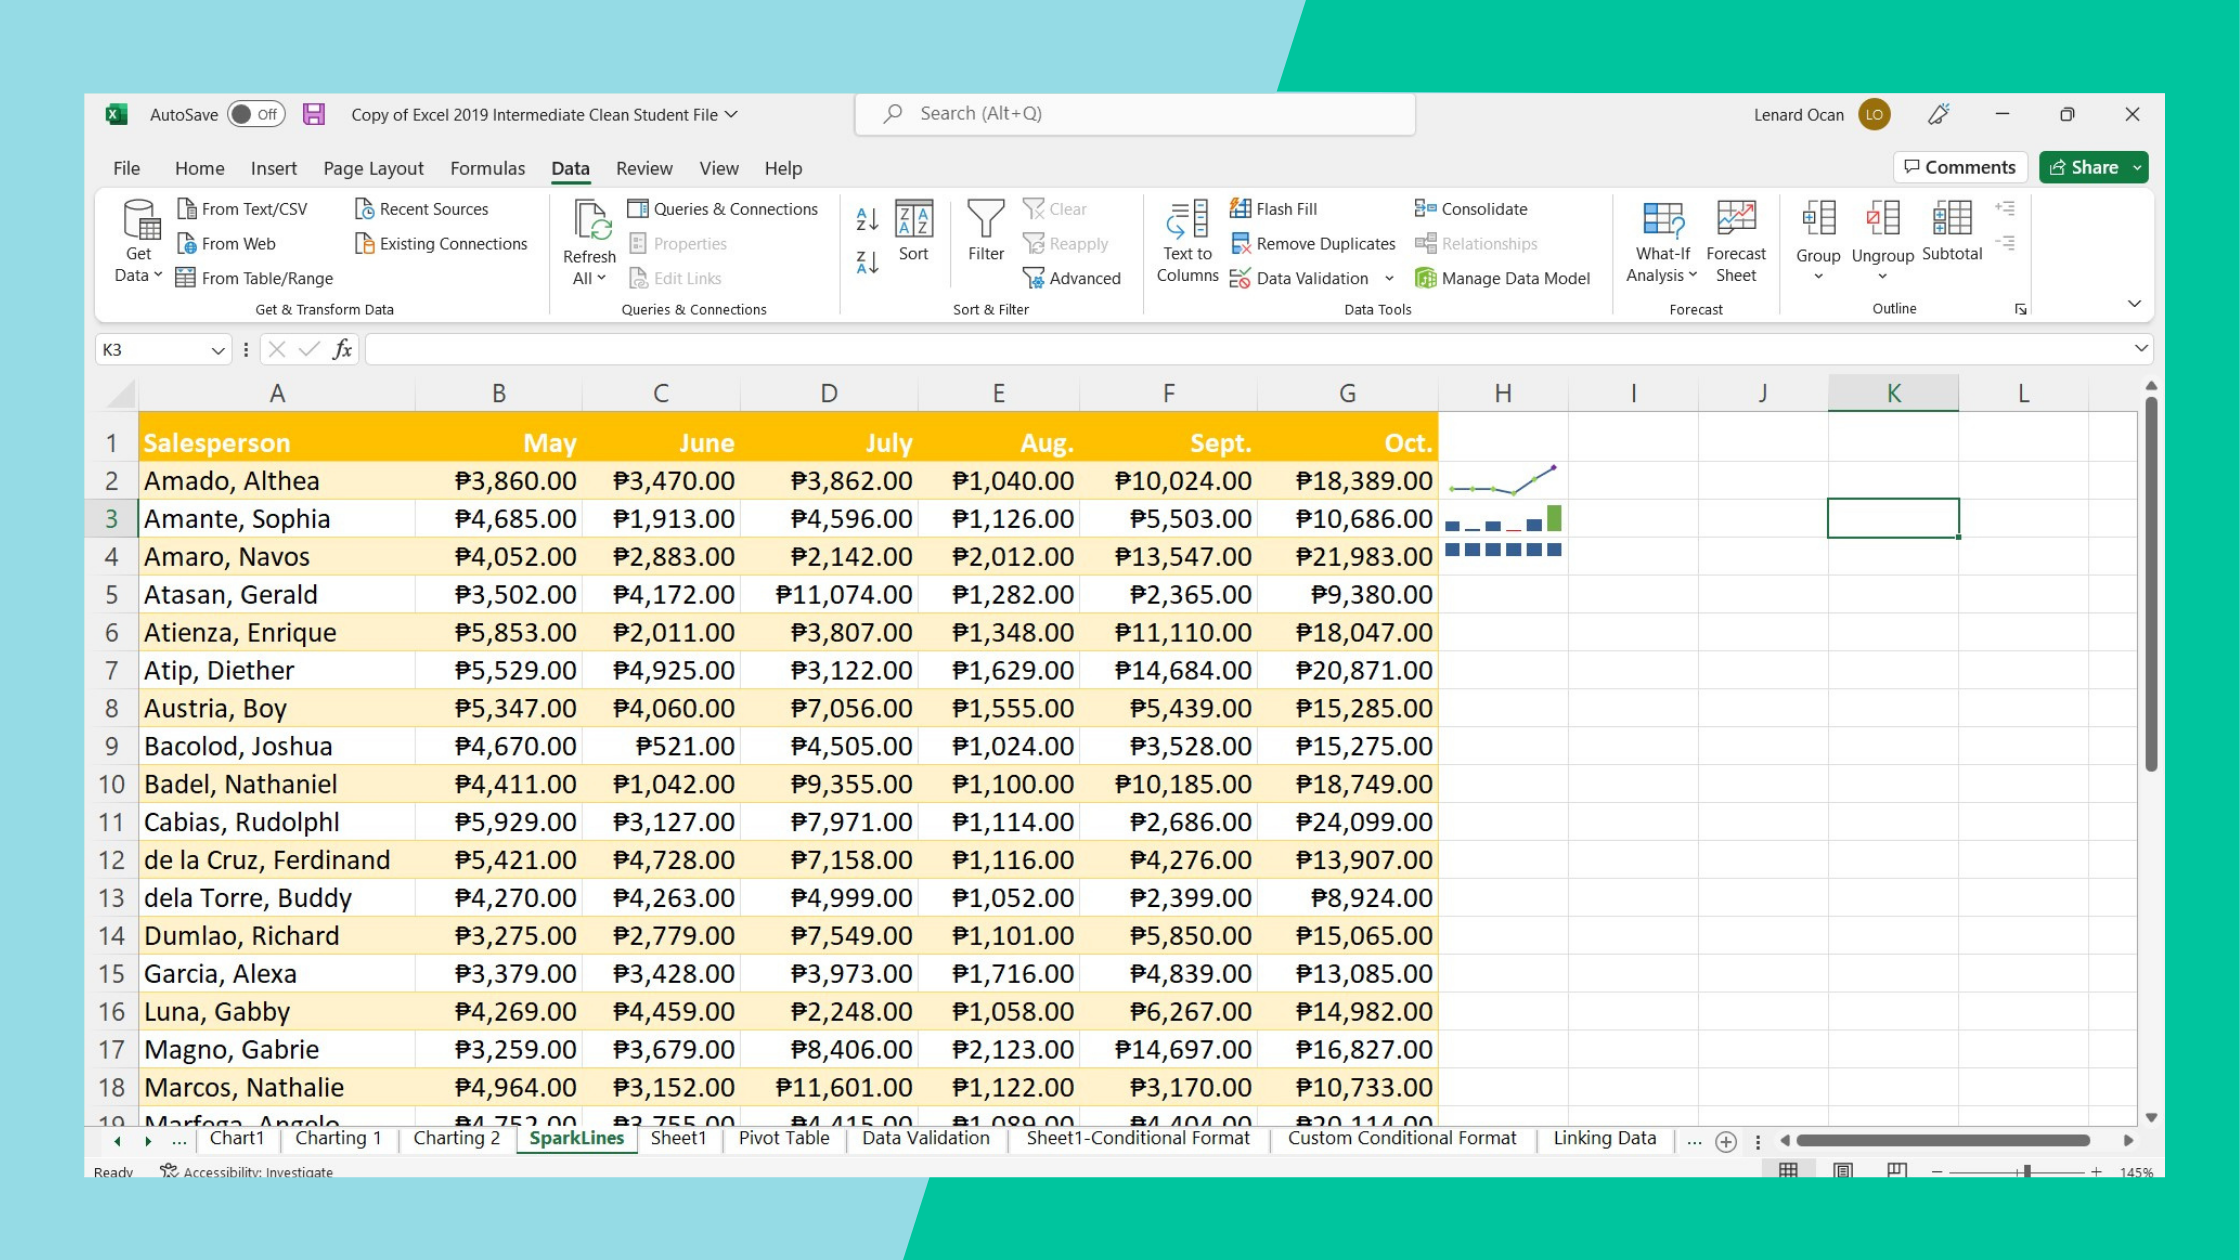Click the Subtotal icon

click(x=1952, y=231)
